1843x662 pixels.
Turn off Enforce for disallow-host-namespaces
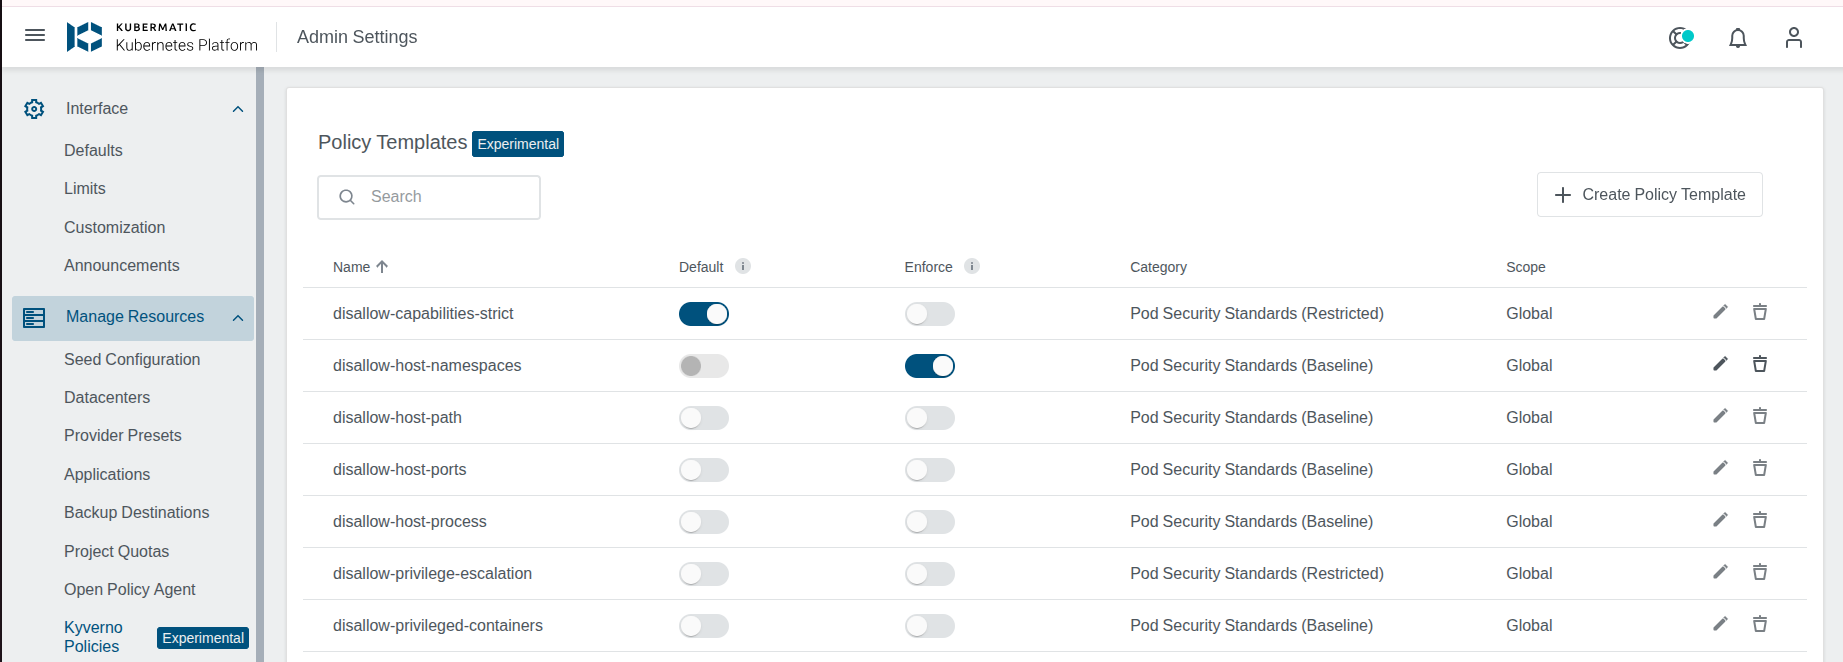(x=929, y=366)
